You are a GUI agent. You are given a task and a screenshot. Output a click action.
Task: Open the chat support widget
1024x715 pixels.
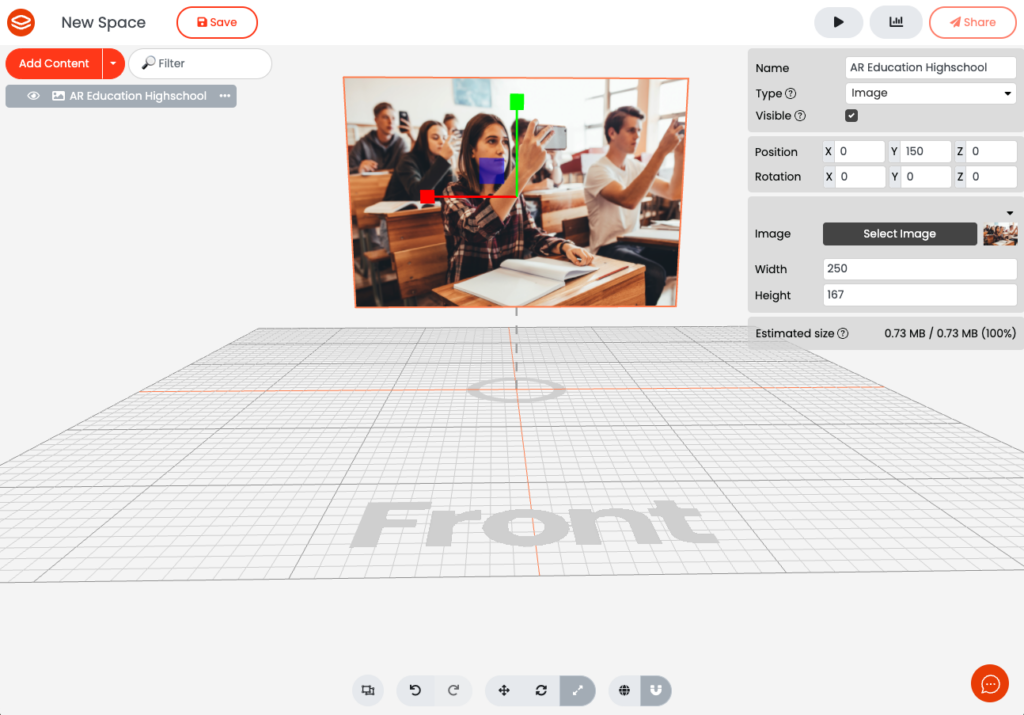[x=990, y=684]
